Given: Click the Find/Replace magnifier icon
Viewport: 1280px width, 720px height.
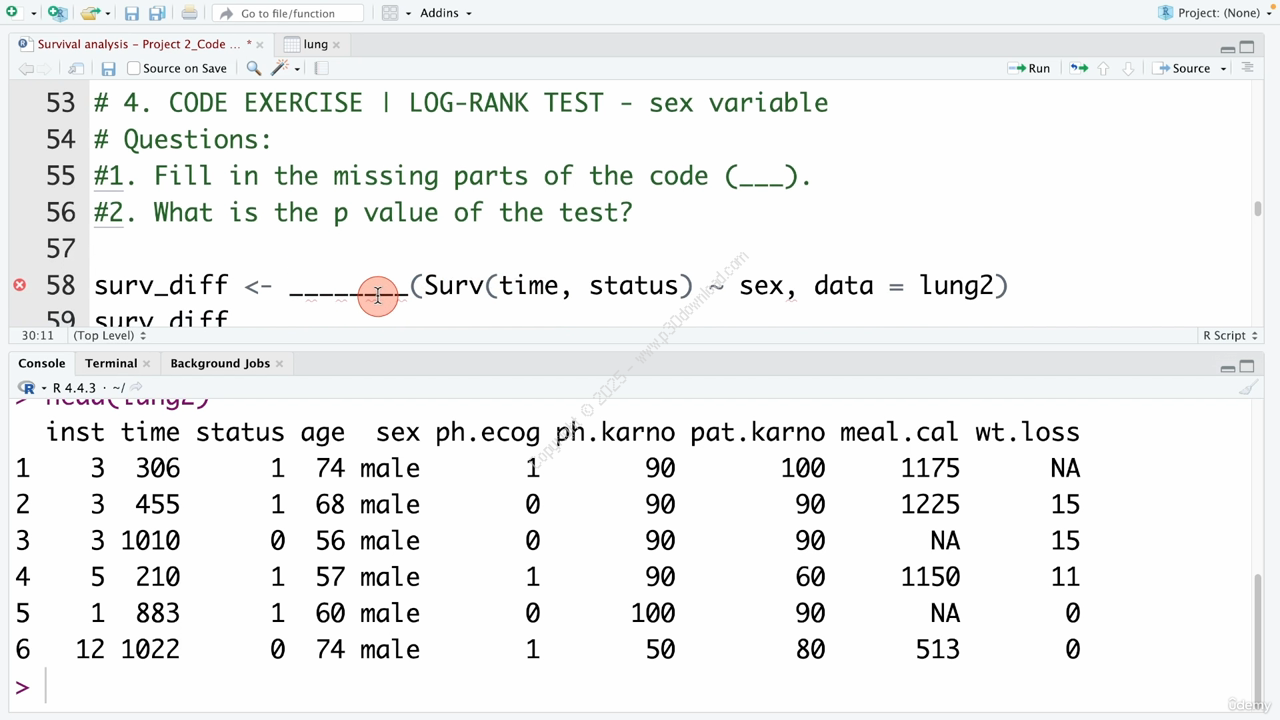Looking at the screenshot, I should pyautogui.click(x=254, y=68).
